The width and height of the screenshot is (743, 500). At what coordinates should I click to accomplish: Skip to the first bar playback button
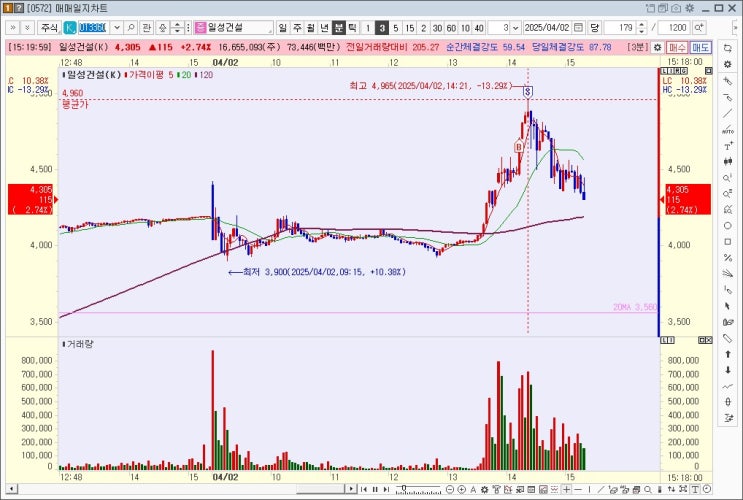(363, 489)
